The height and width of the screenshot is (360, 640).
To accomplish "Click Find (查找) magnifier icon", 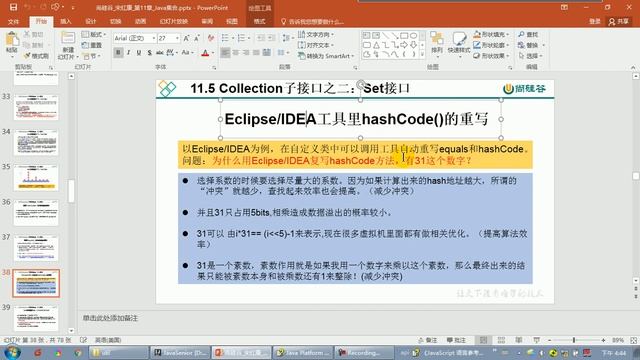I will [x=522, y=34].
